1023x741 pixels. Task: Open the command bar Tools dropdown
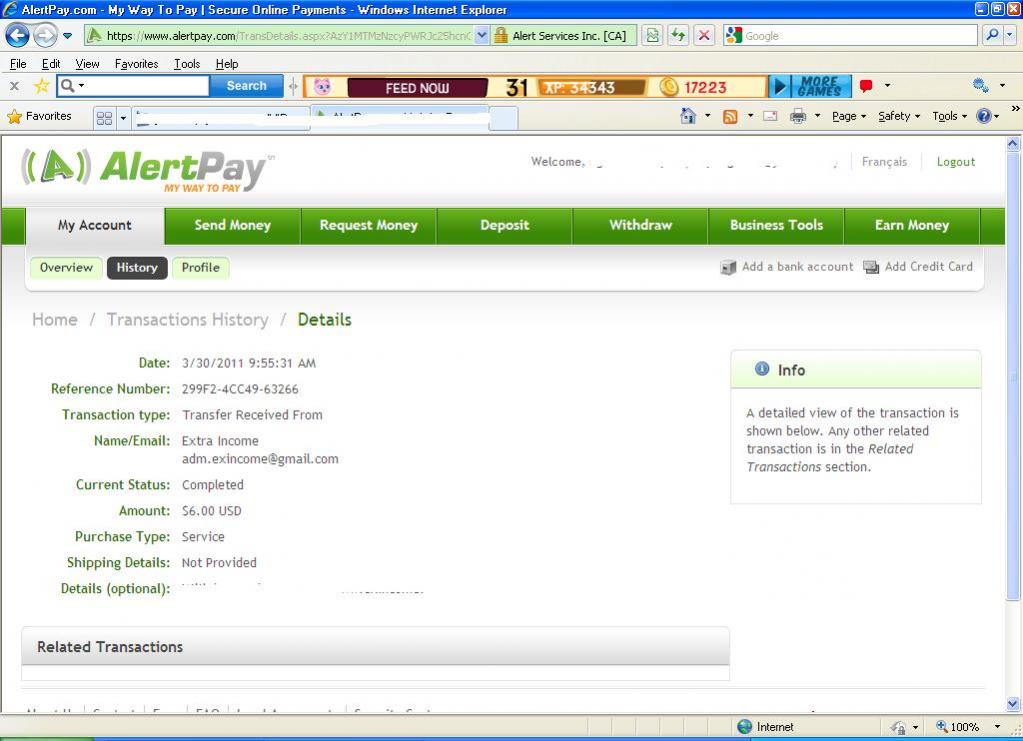(x=949, y=116)
